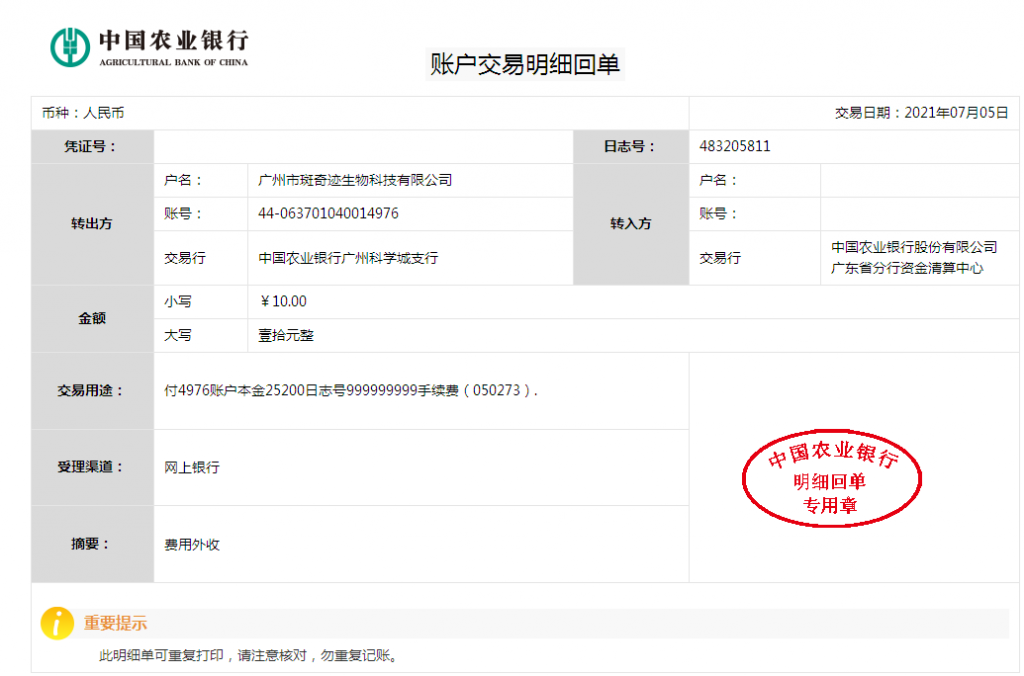Click the Agricultural Bank of China logo
This screenshot has width=1024, height=676.
pos(149,47)
